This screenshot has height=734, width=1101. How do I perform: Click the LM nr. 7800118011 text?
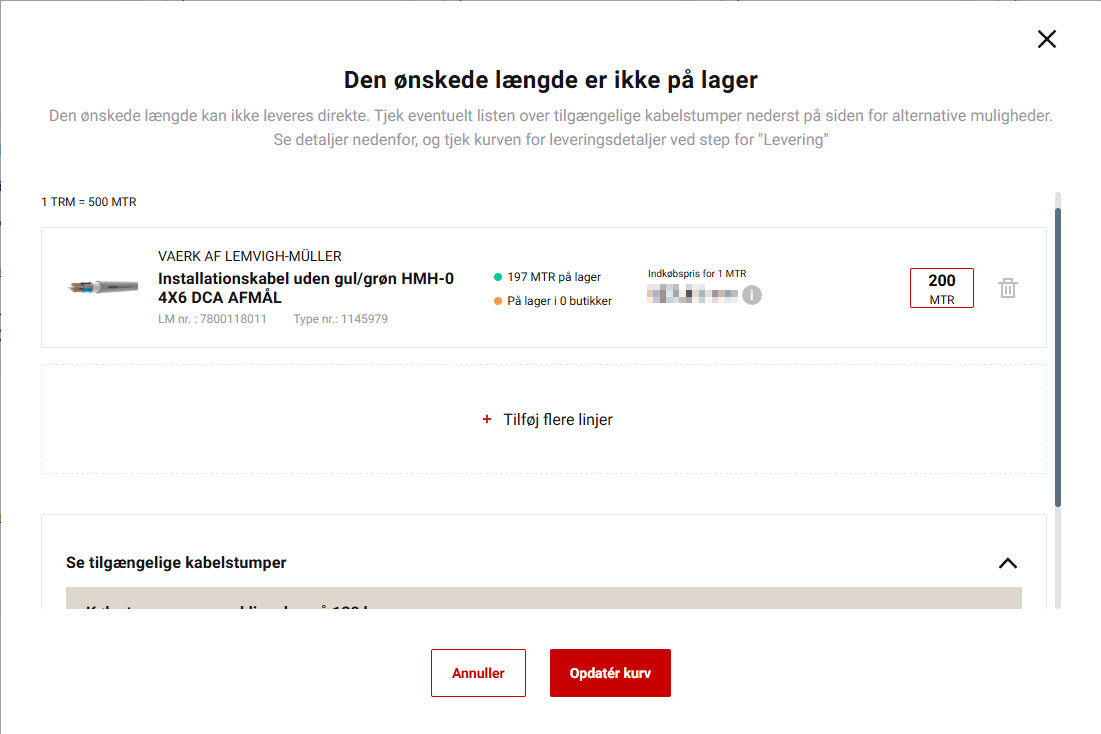[212, 319]
